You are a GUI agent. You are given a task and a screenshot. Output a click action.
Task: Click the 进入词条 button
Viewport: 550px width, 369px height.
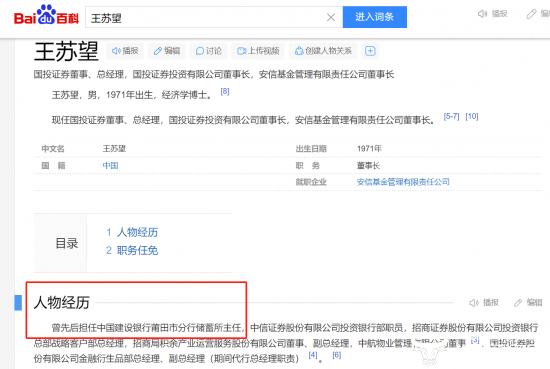click(x=375, y=17)
